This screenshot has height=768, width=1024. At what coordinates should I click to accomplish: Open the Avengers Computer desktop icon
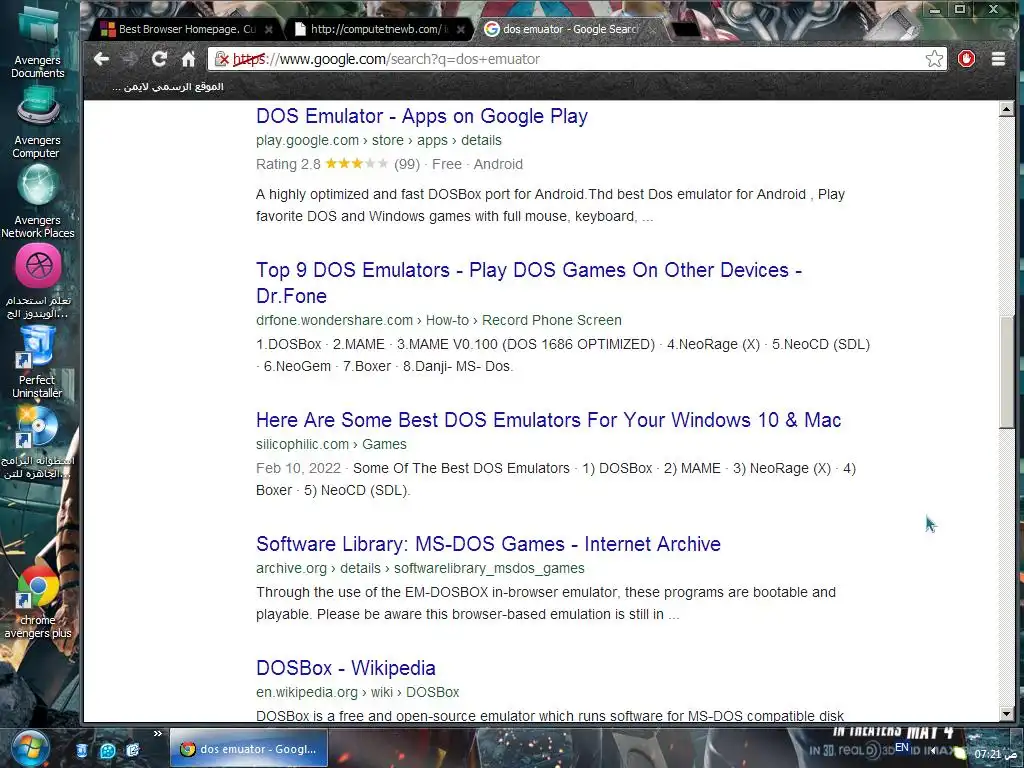tap(37, 124)
